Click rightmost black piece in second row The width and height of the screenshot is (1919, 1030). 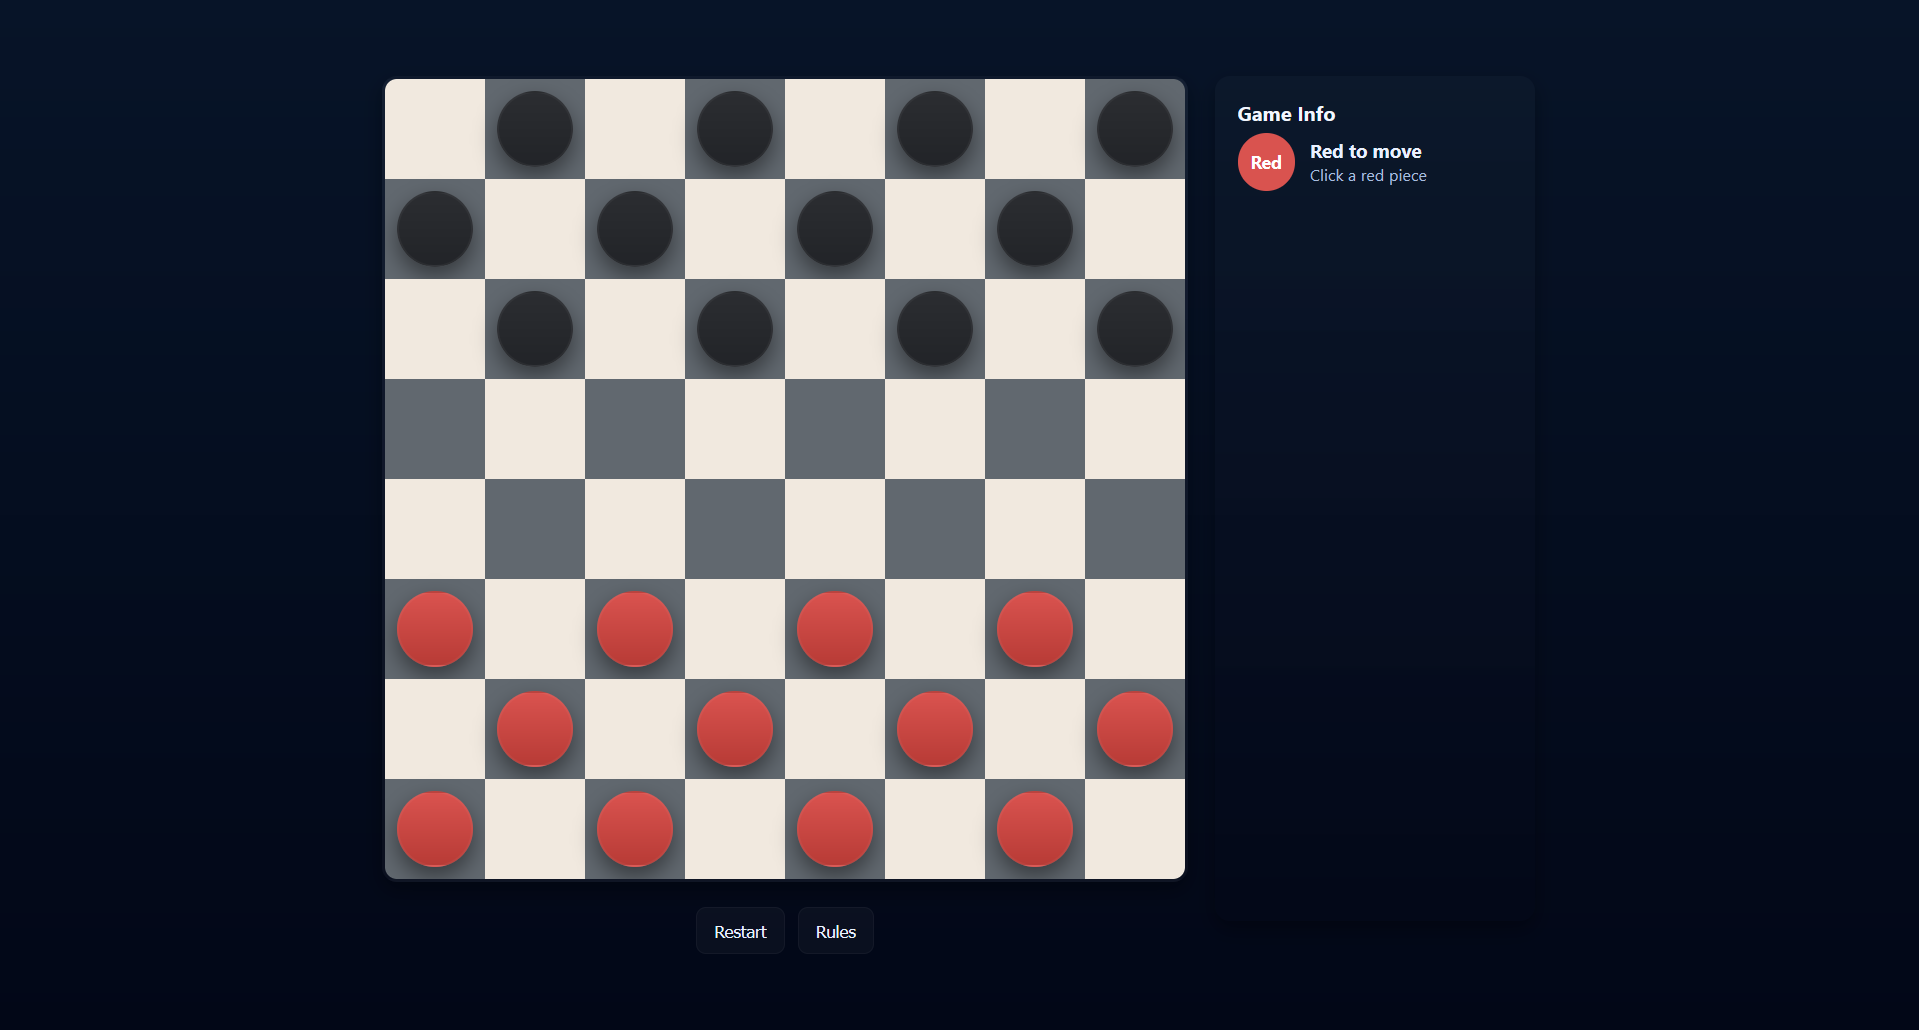click(1035, 229)
